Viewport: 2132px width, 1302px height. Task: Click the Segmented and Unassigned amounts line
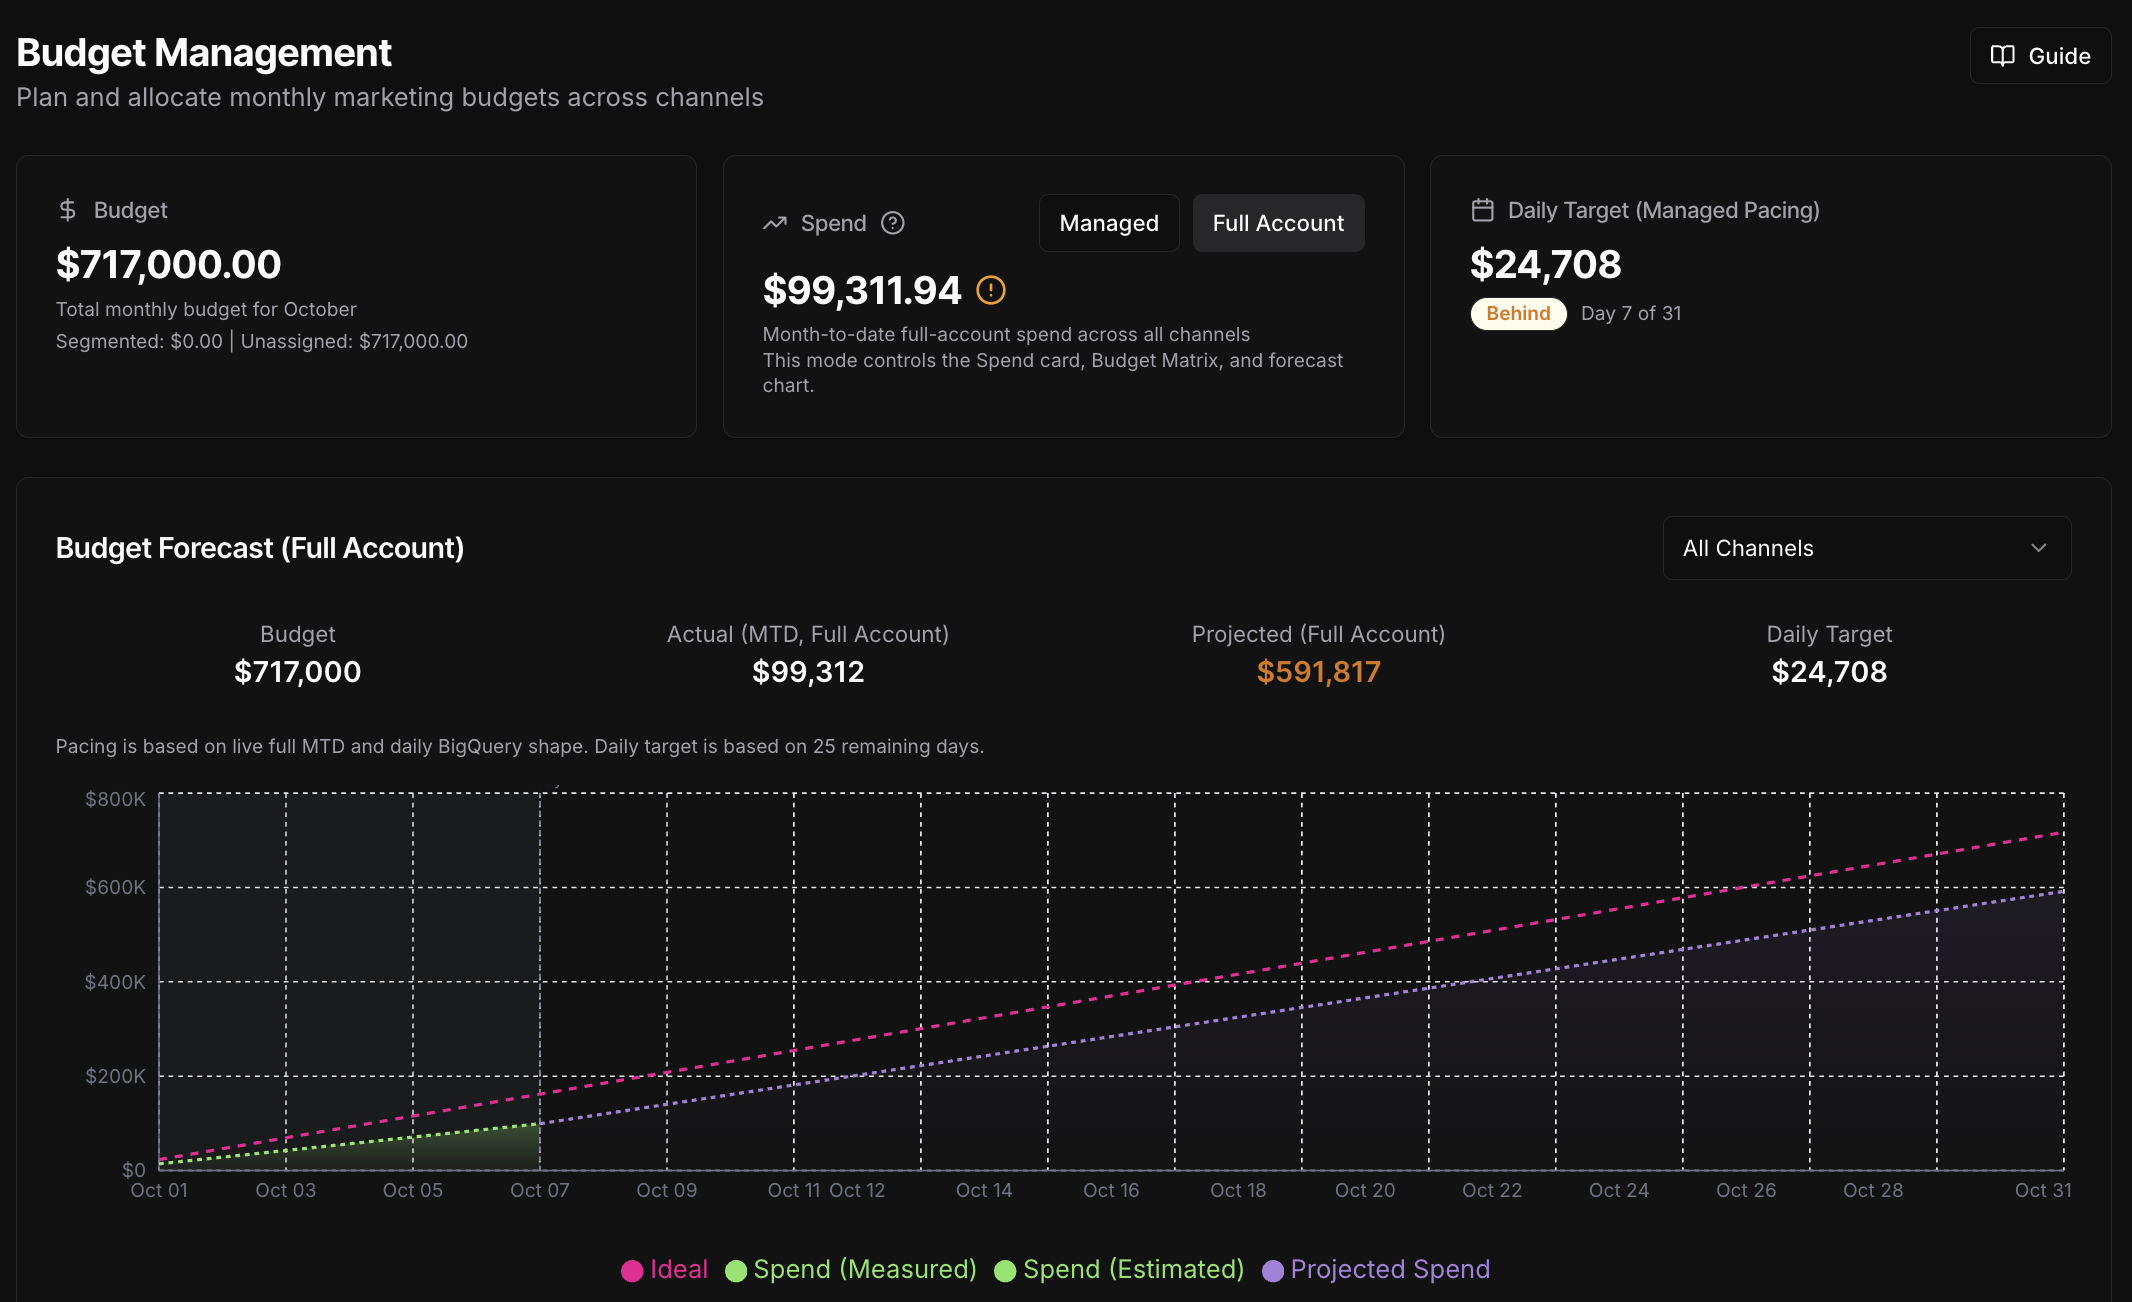262,341
